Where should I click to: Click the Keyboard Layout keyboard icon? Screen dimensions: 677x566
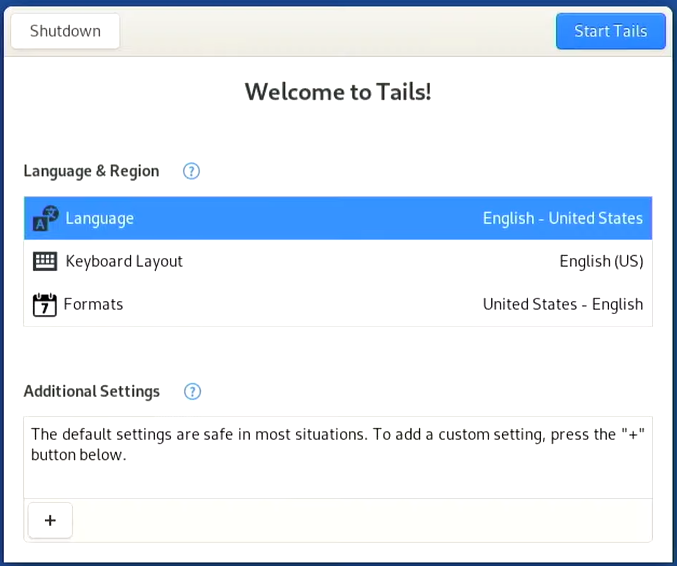[x=45, y=261]
